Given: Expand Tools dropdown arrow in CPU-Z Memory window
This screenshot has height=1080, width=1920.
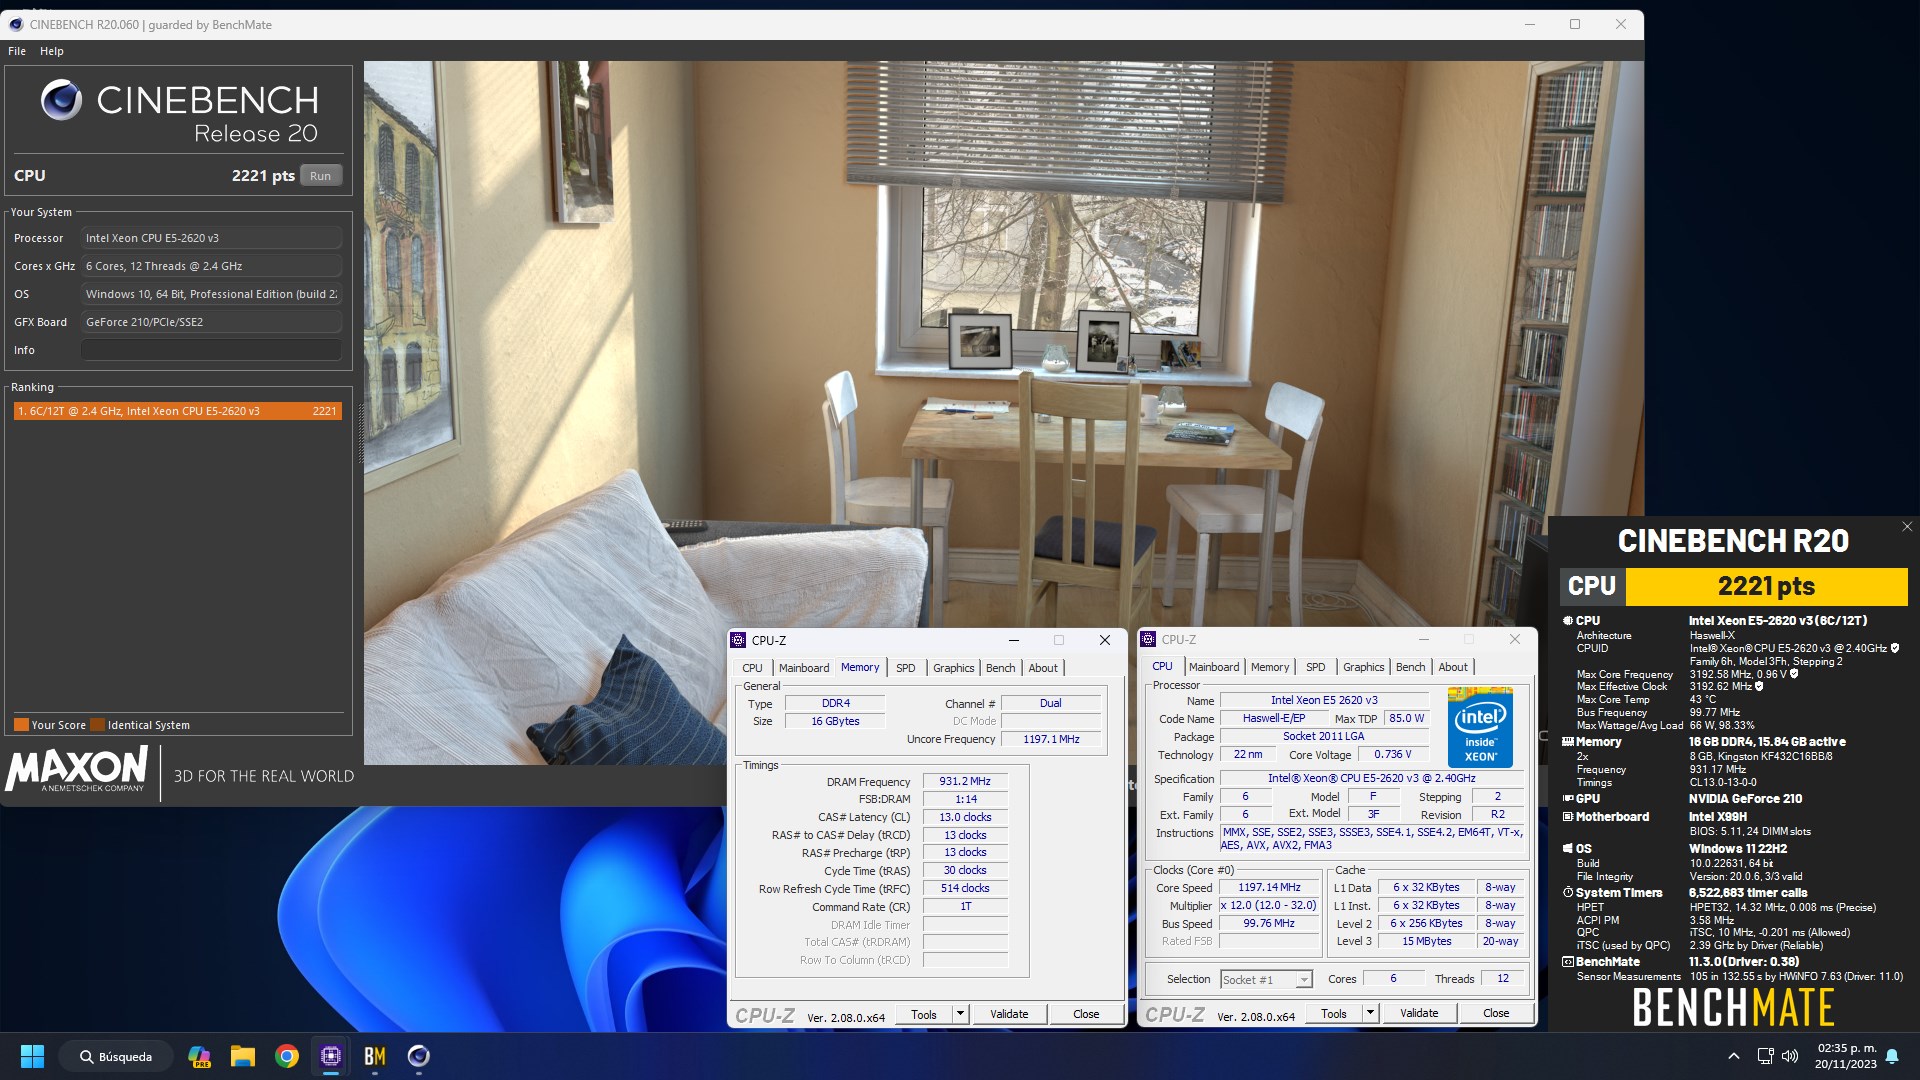Looking at the screenshot, I should [x=960, y=1014].
